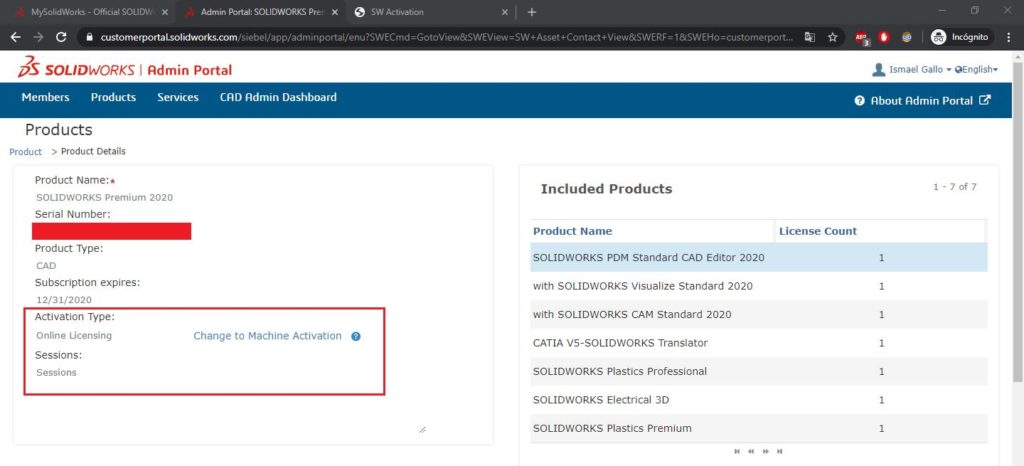Click the user avatar icon by Ismael Gallo
The height and width of the screenshot is (466, 1024).
[879, 69]
